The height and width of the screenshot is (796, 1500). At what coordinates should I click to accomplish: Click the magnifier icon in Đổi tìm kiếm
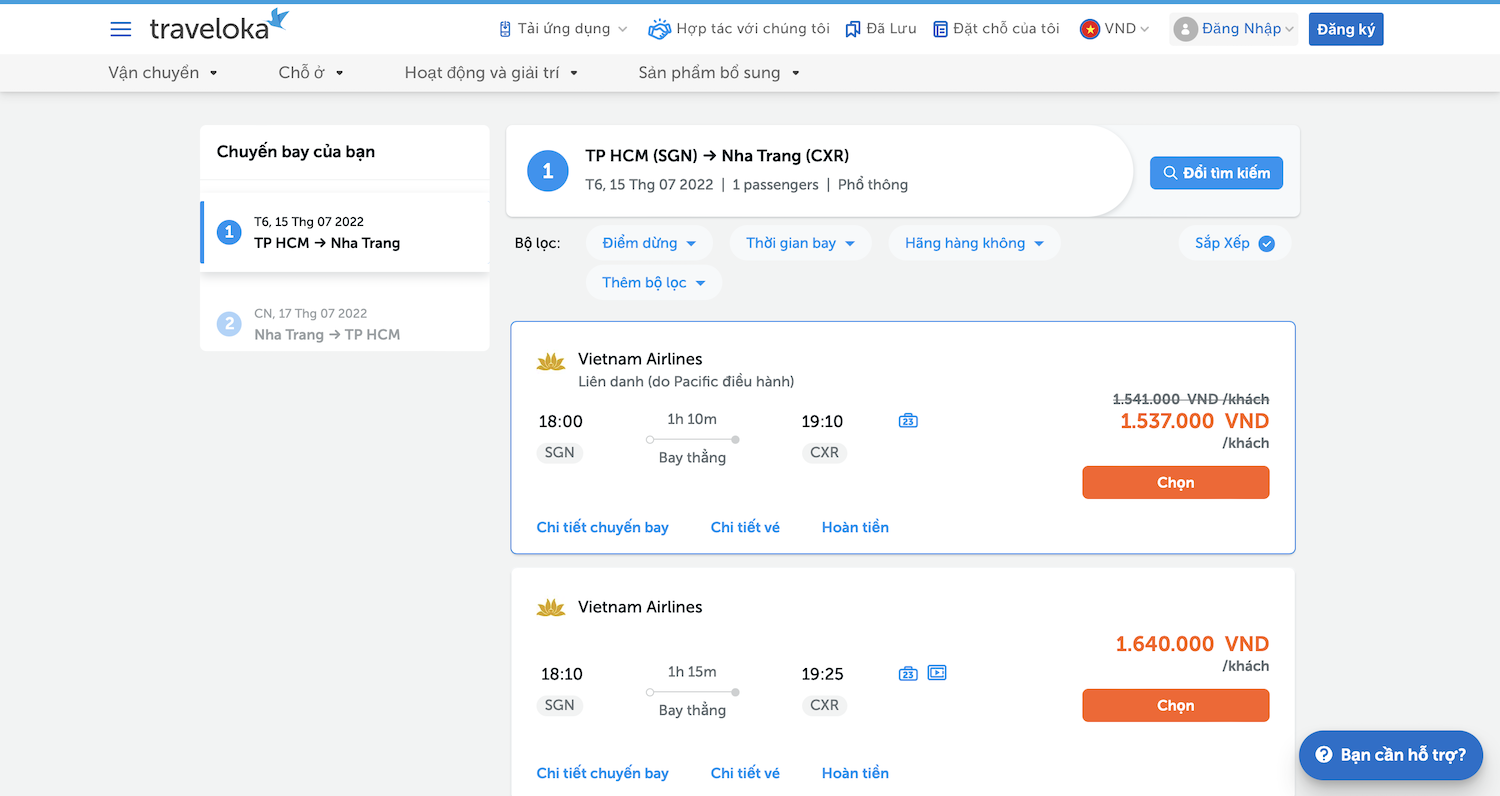(1170, 173)
